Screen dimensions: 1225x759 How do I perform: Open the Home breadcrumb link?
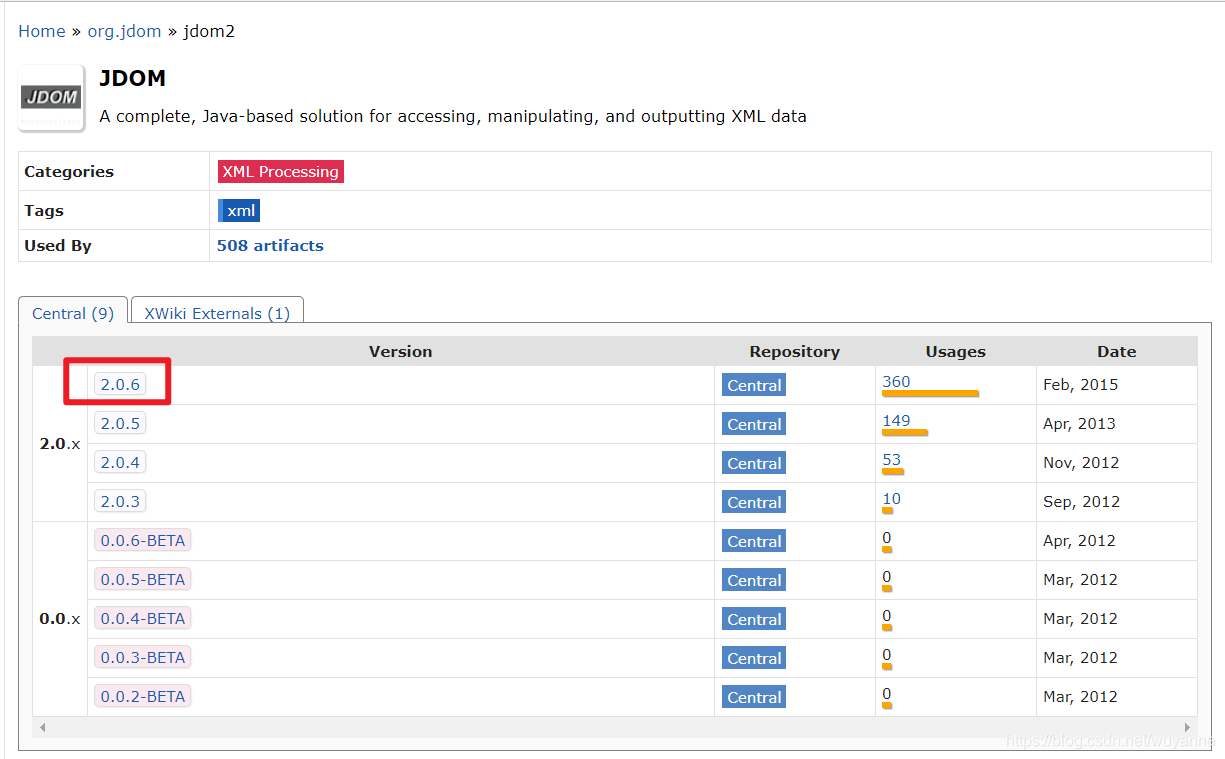click(42, 31)
